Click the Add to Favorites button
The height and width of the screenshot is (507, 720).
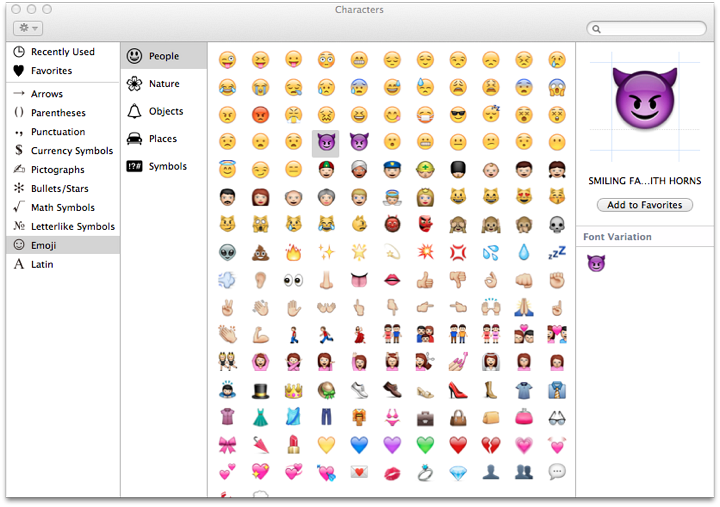645,205
